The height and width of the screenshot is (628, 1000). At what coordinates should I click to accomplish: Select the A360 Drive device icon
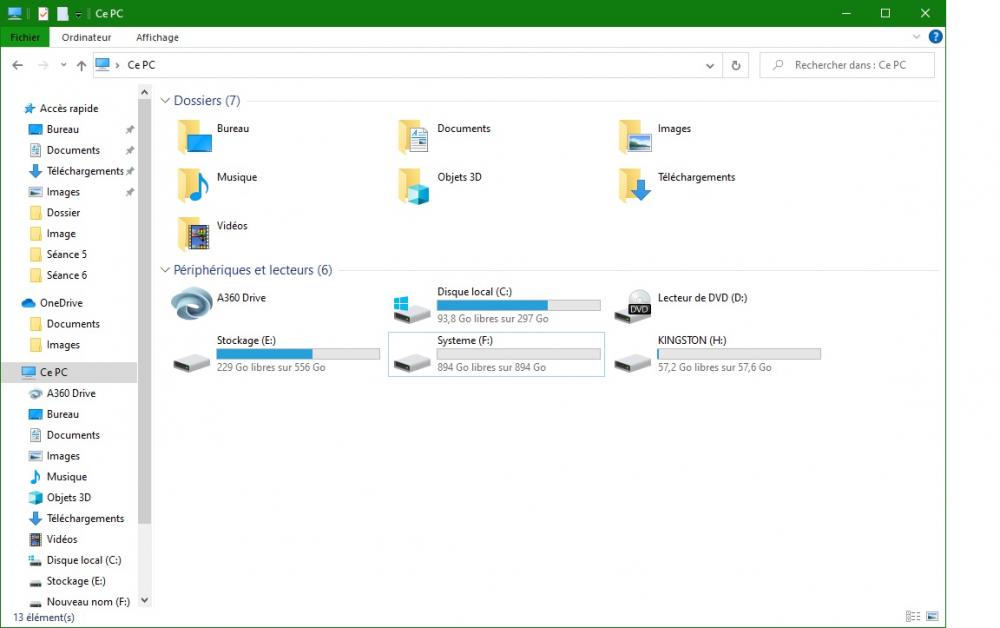[x=191, y=304]
